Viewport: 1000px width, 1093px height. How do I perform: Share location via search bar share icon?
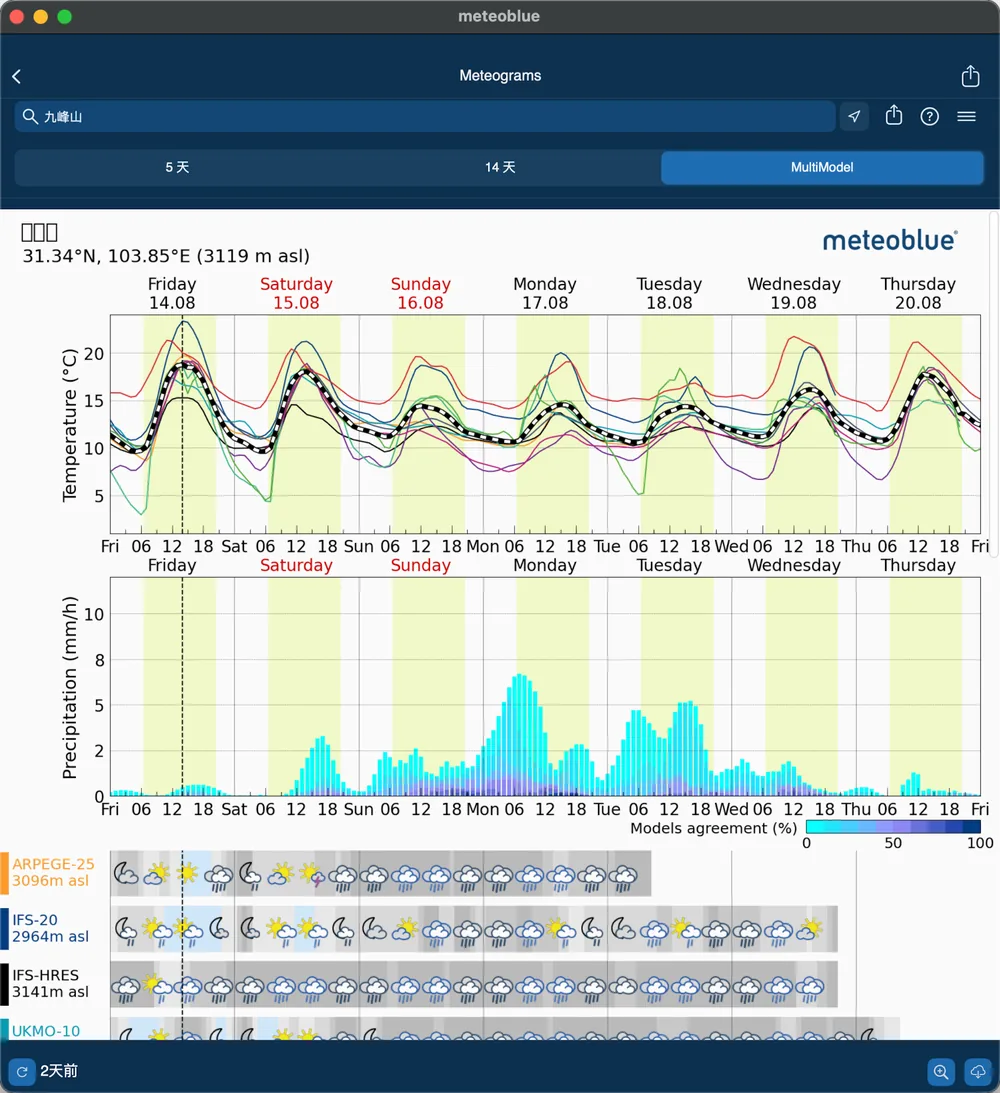point(893,115)
